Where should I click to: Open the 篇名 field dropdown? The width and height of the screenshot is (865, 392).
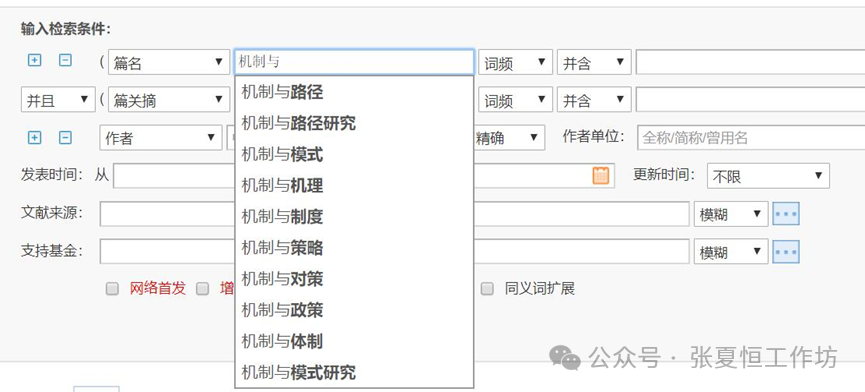(169, 62)
